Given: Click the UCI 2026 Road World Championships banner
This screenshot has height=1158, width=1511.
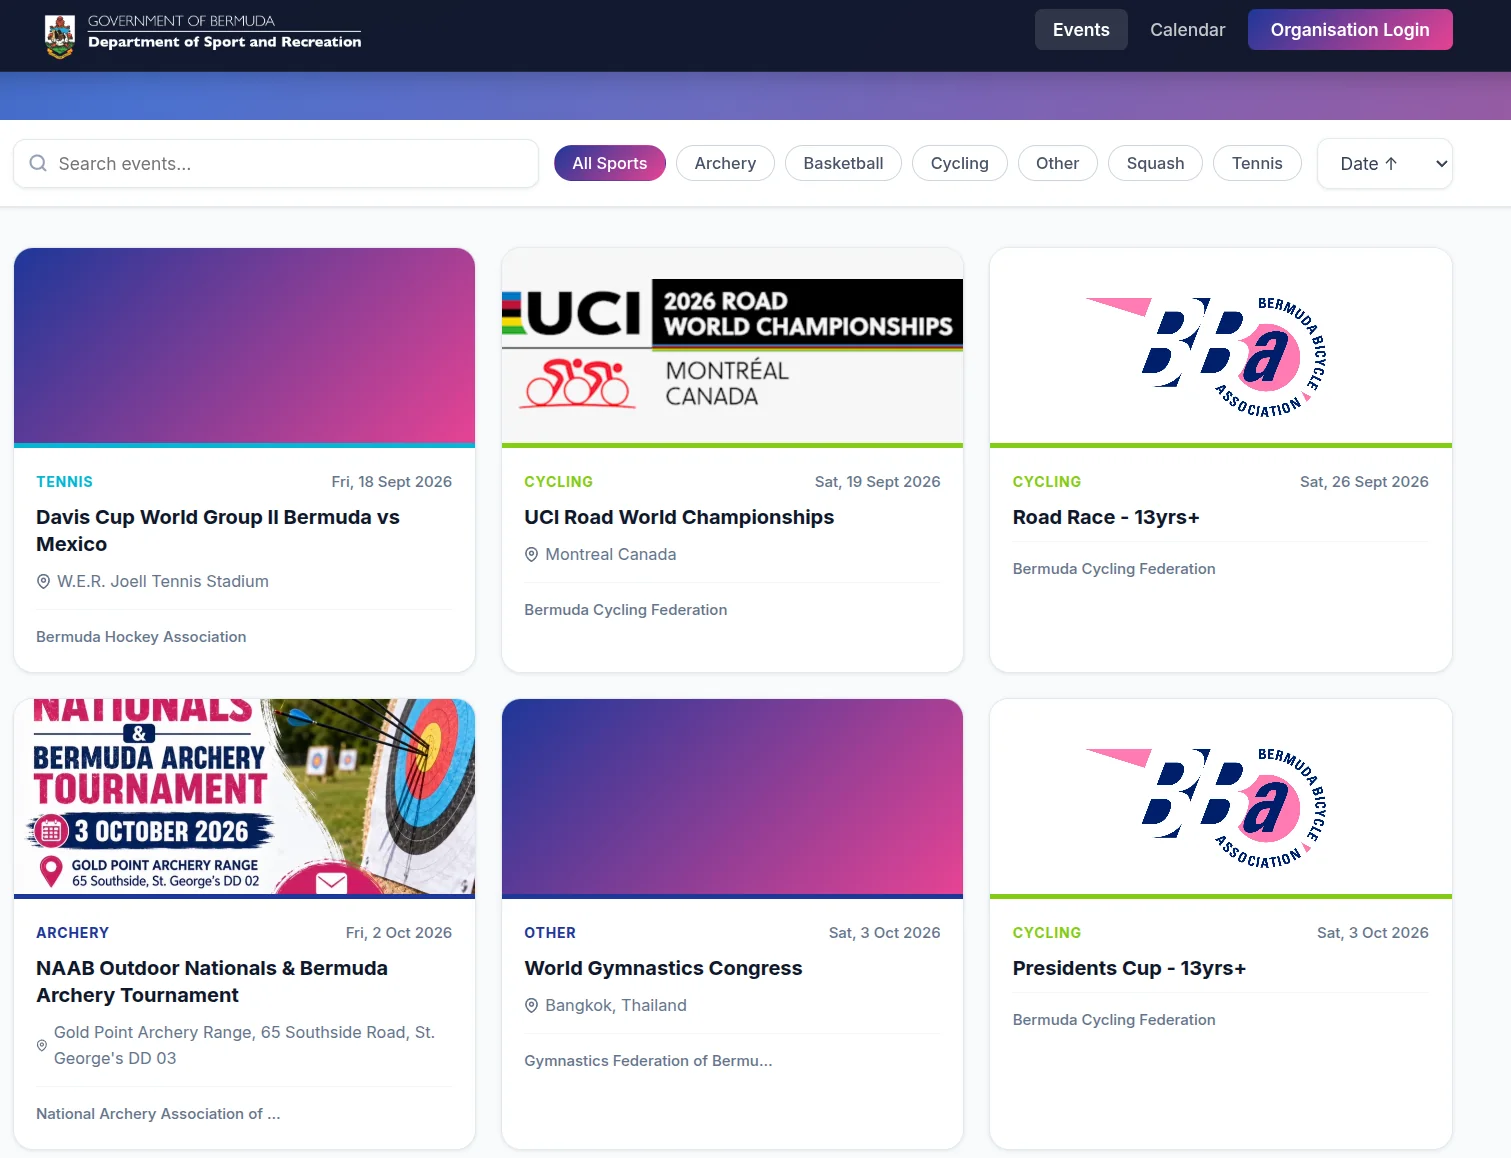Looking at the screenshot, I should (x=732, y=345).
